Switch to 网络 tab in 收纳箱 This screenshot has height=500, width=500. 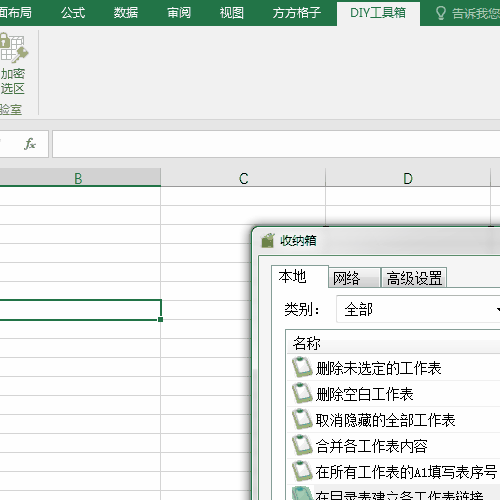click(x=354, y=278)
